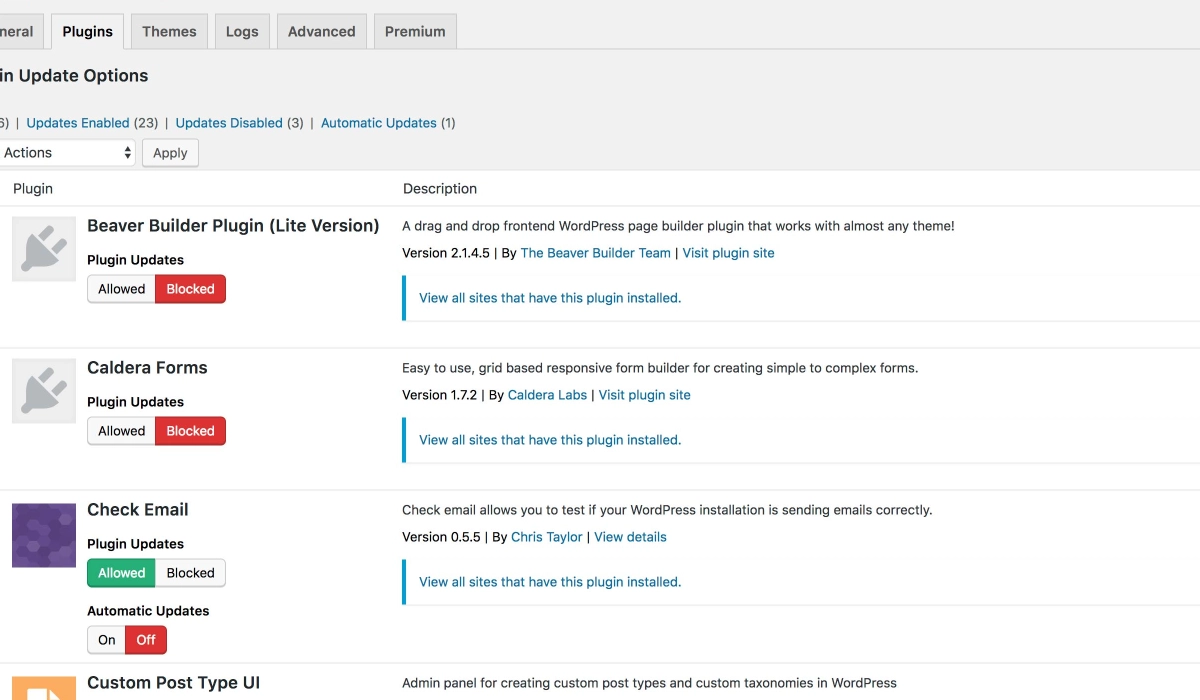
Task: Open the Chris Taylor author link
Action: pos(546,537)
